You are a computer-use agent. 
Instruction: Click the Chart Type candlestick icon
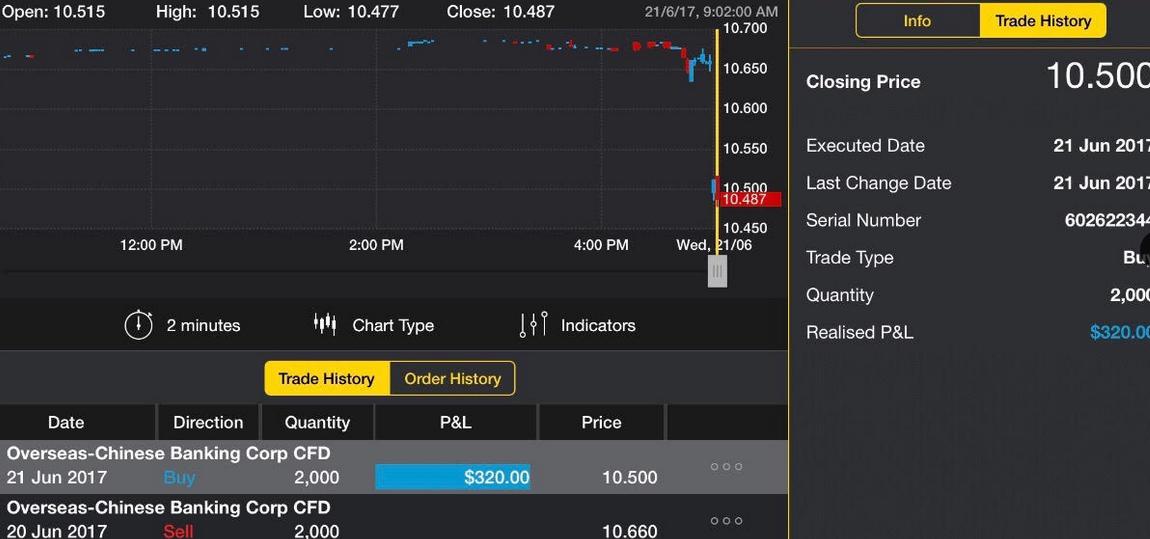tap(325, 324)
